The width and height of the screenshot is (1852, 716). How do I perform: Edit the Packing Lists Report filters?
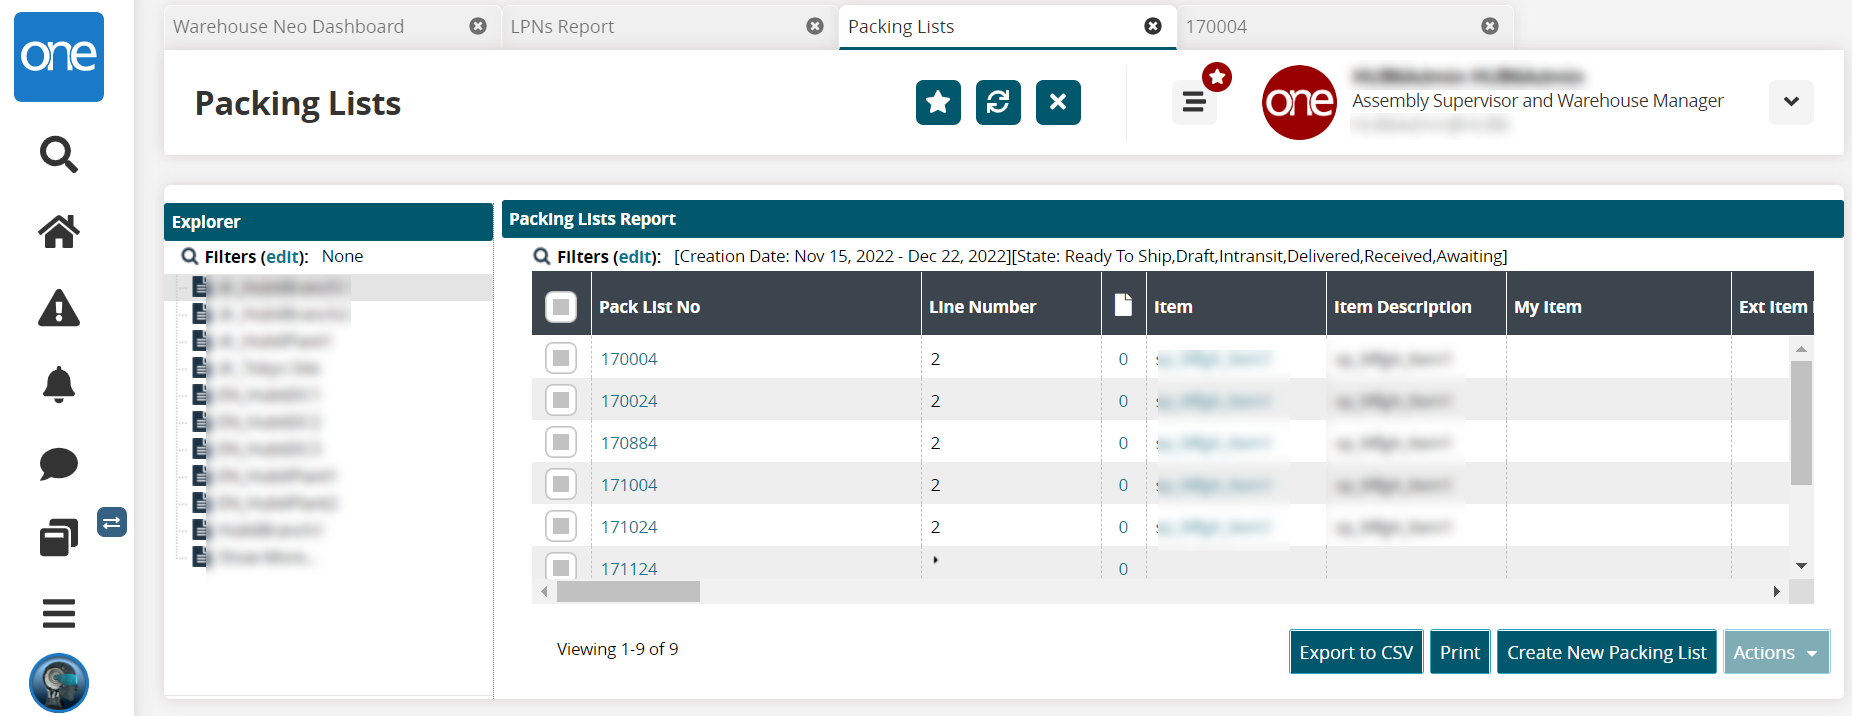tap(634, 257)
